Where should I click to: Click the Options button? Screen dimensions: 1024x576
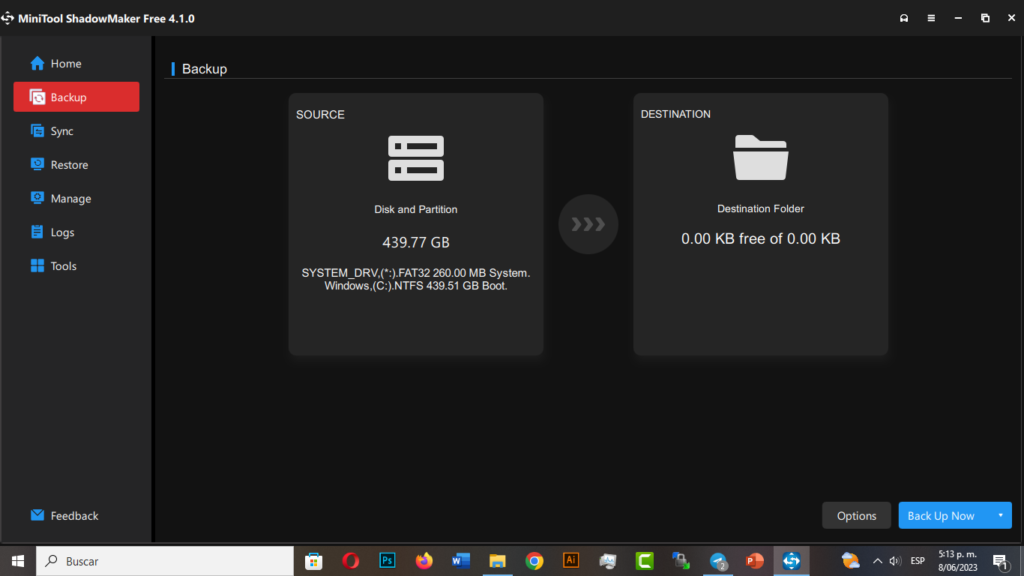click(x=856, y=516)
